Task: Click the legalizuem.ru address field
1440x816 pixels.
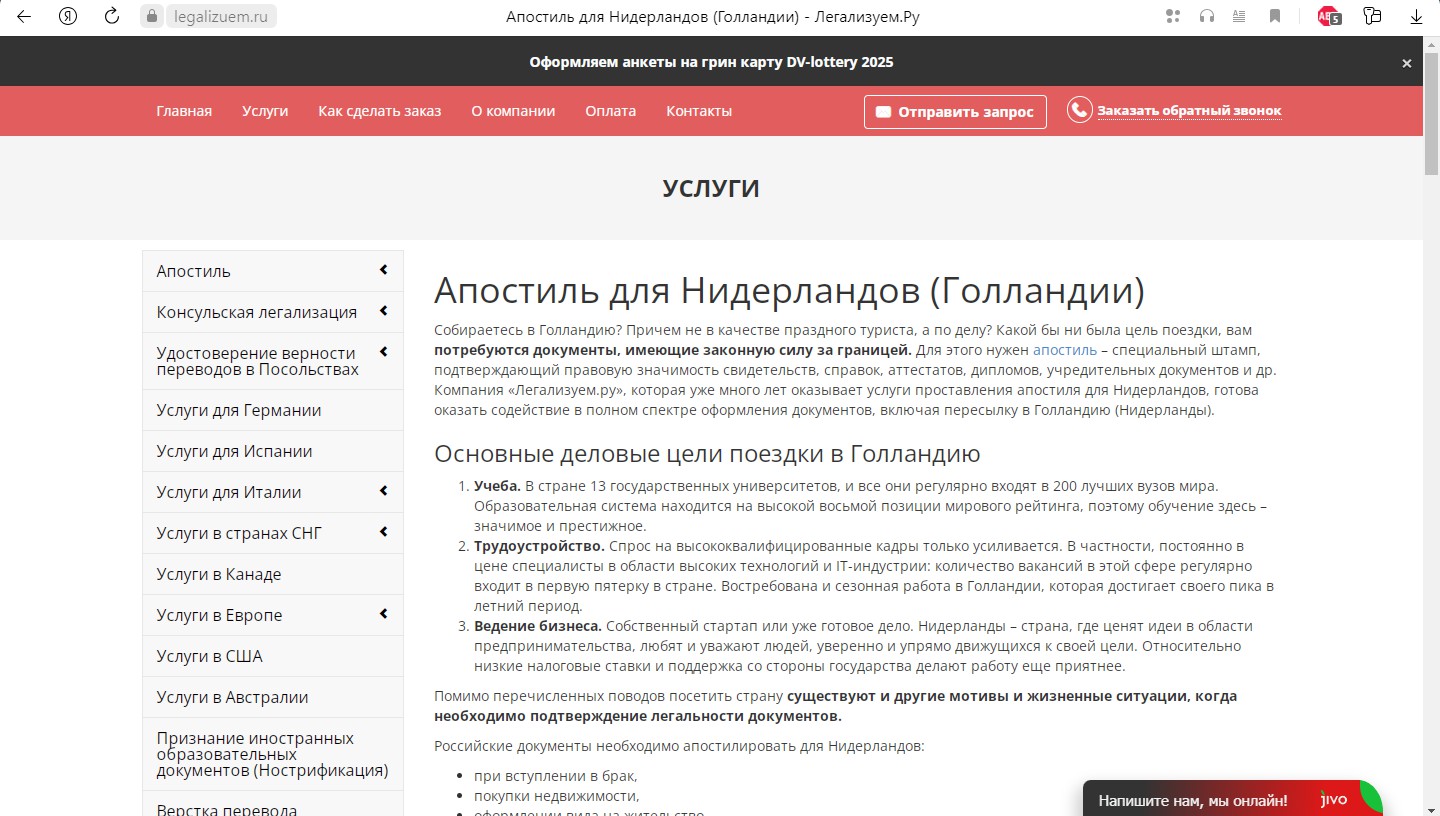Action: coord(222,16)
